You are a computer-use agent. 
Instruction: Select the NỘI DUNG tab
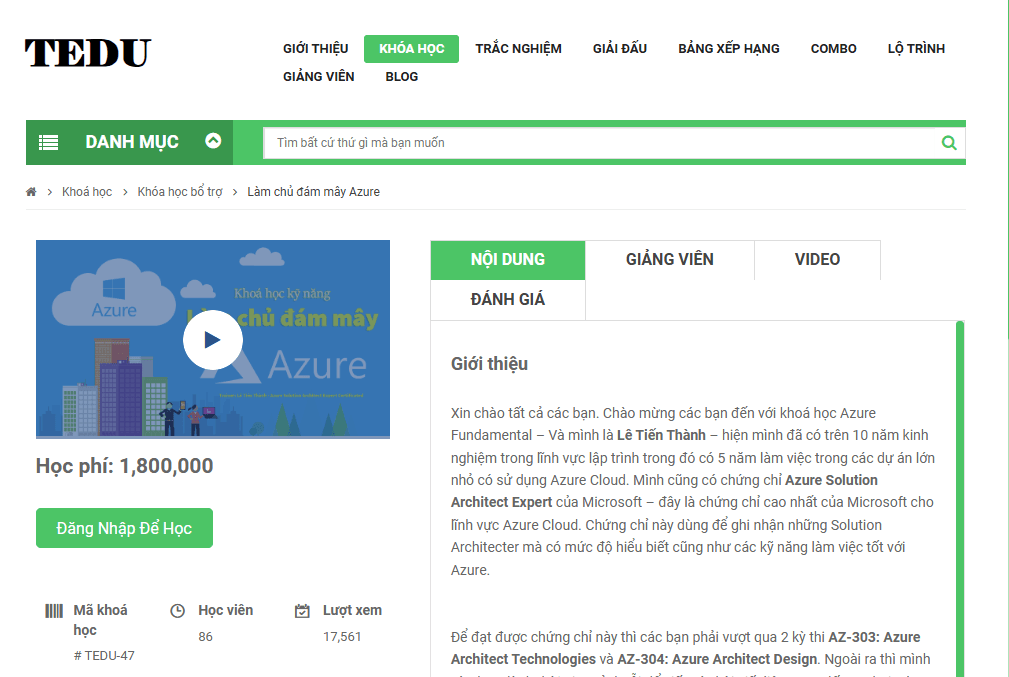click(508, 259)
